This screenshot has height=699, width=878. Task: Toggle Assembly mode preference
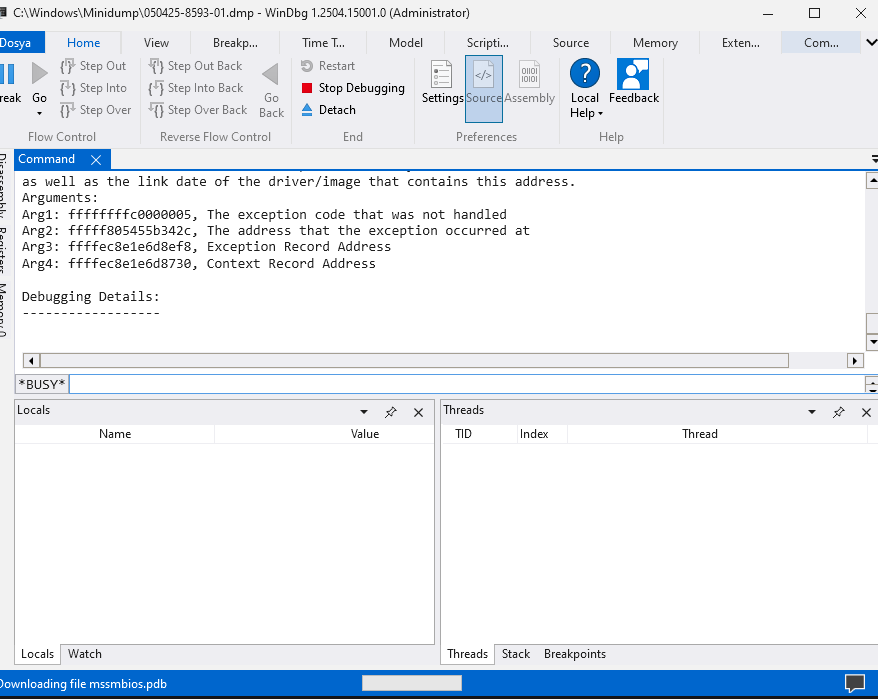coord(529,82)
